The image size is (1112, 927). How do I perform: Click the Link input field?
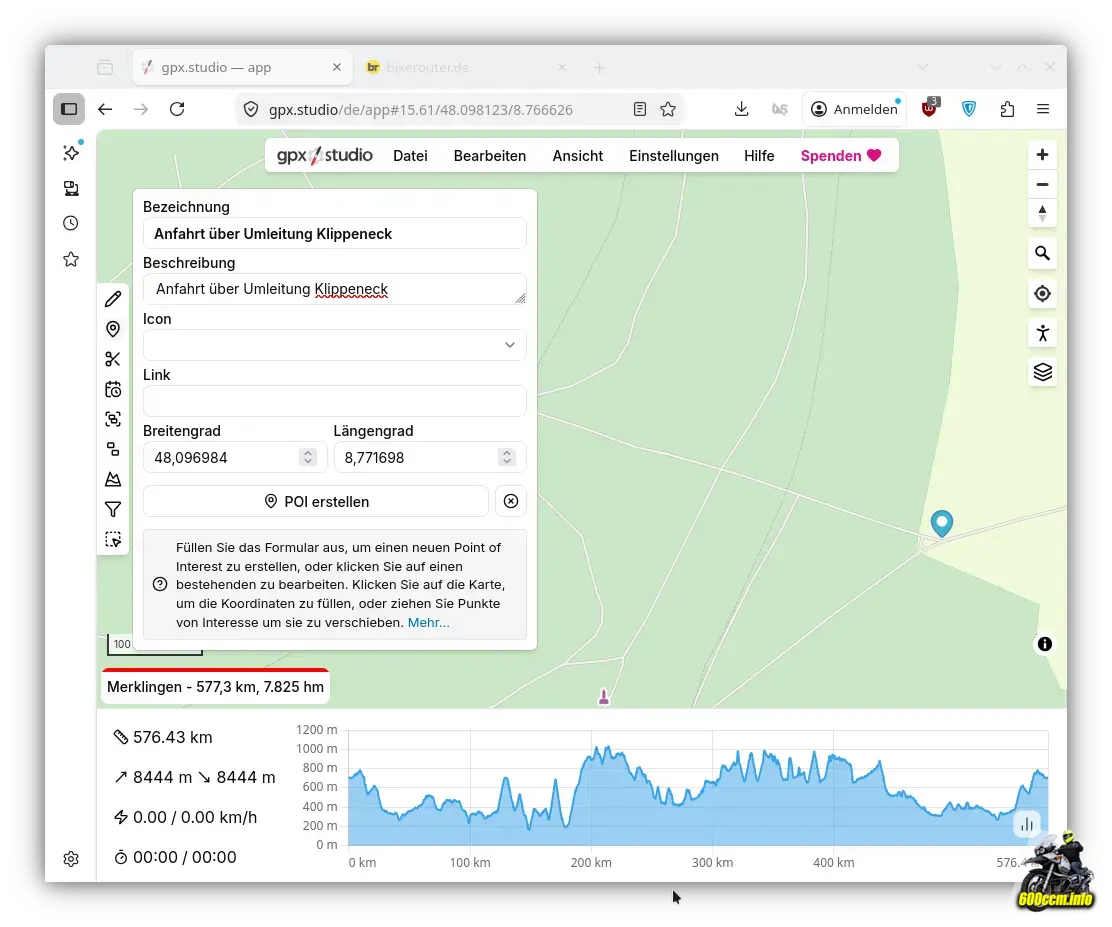click(334, 401)
